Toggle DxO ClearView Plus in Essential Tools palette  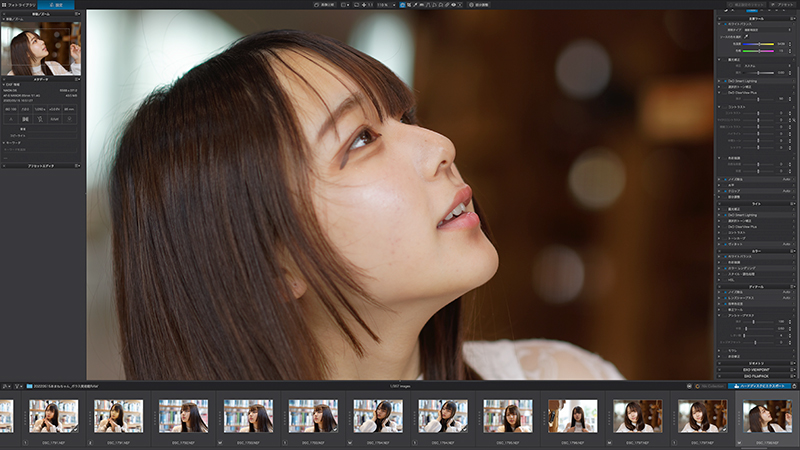point(725,92)
